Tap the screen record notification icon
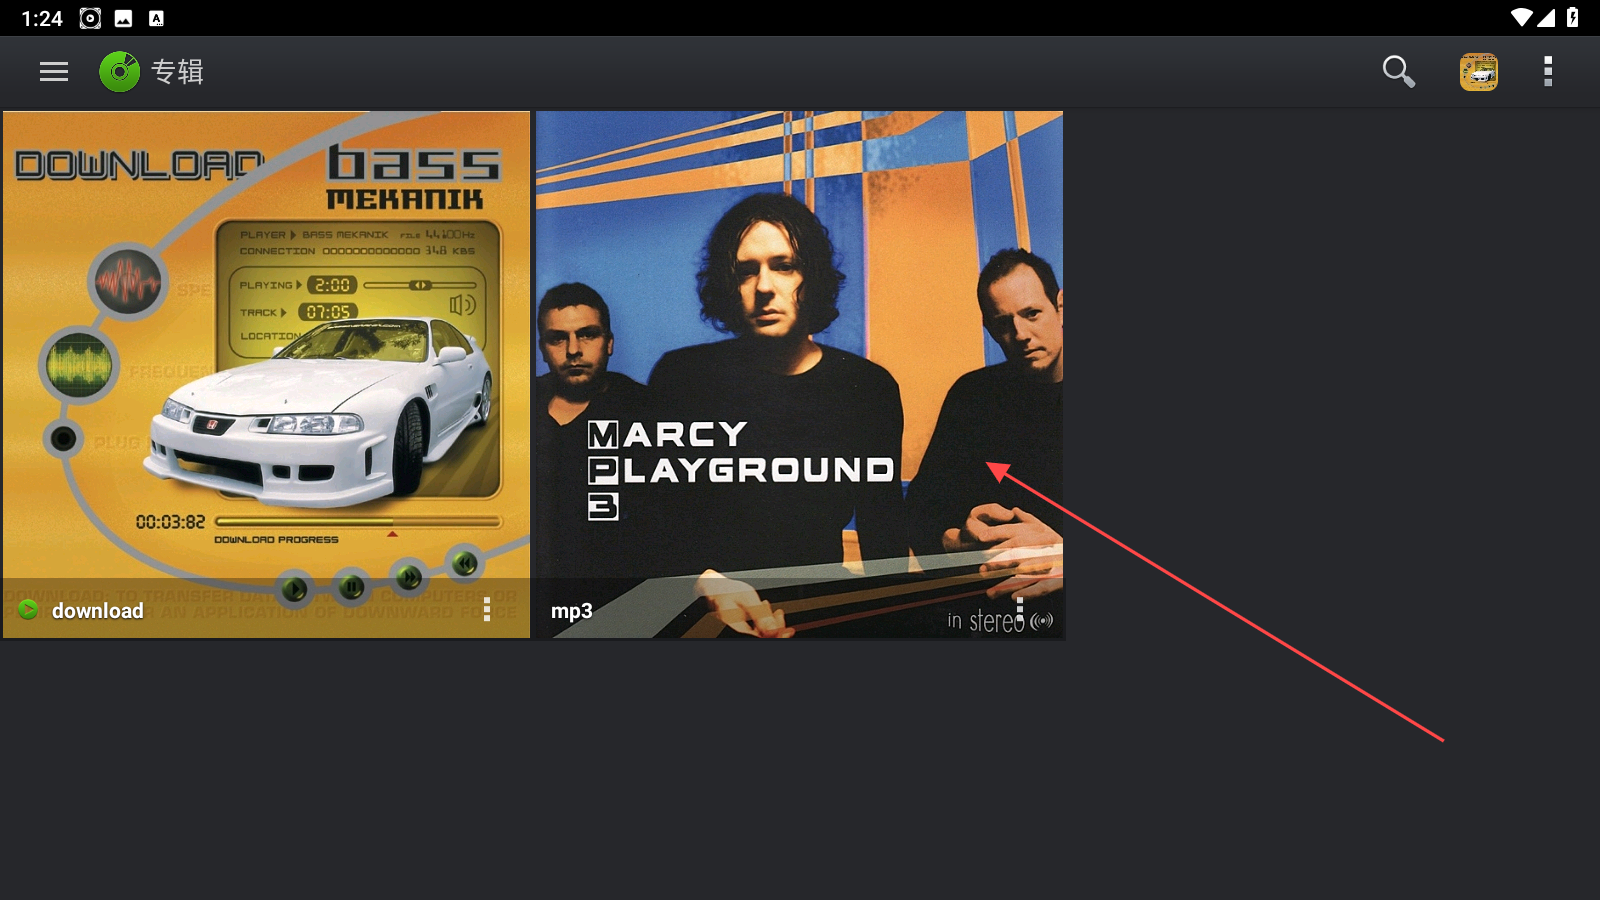 pos(90,18)
